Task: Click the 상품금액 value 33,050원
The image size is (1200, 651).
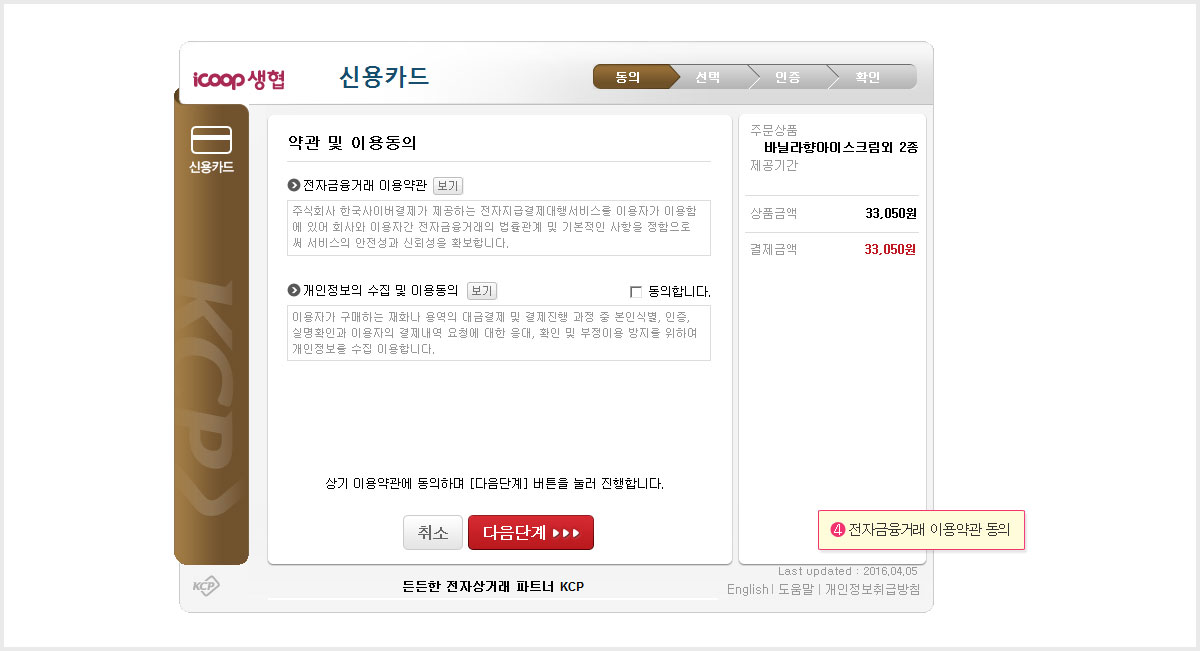Action: click(891, 213)
